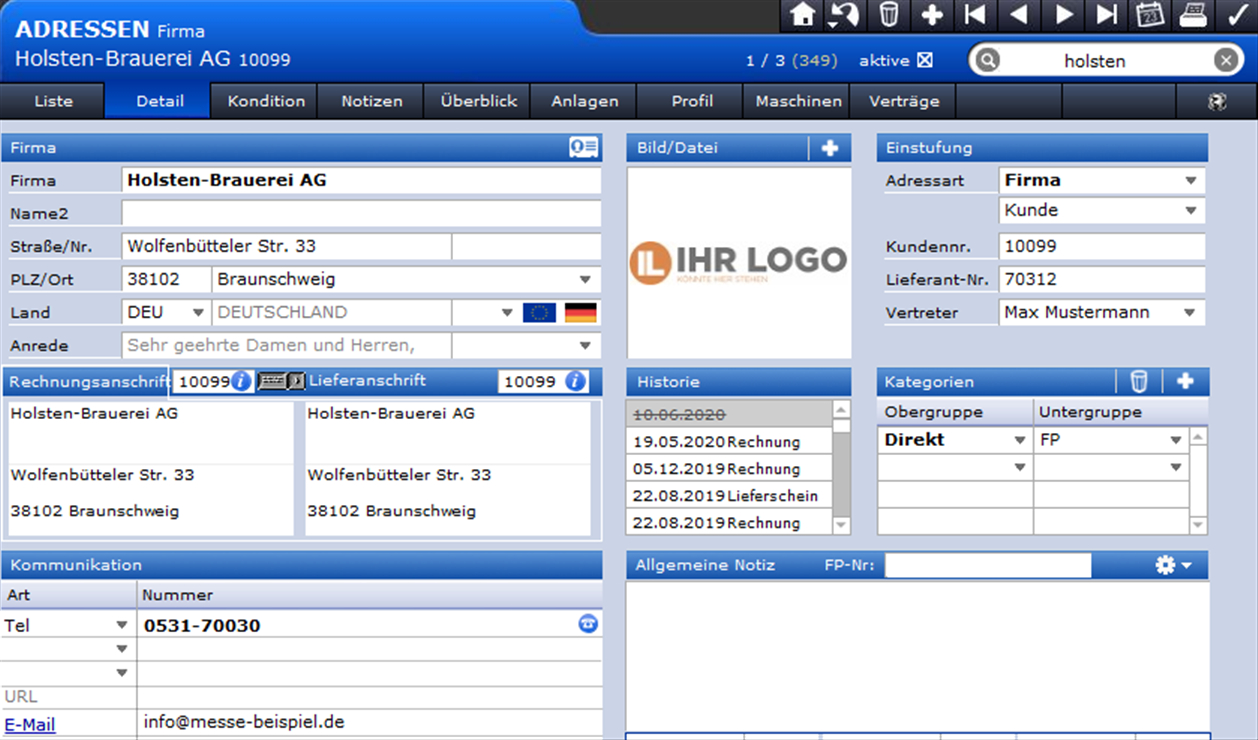Click keyboard copy icon between the two addresses
The width and height of the screenshot is (1258, 740).
(x=281, y=381)
